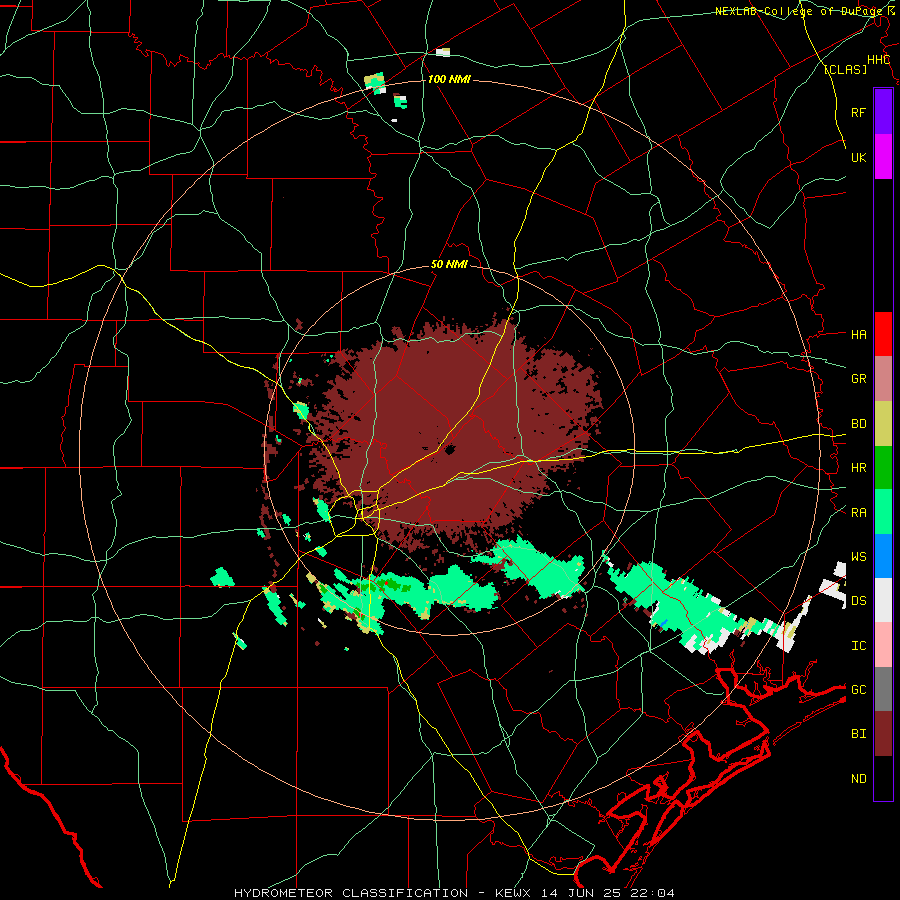This screenshot has height=900, width=900.
Task: Click the ND legend label
Action: point(858,779)
